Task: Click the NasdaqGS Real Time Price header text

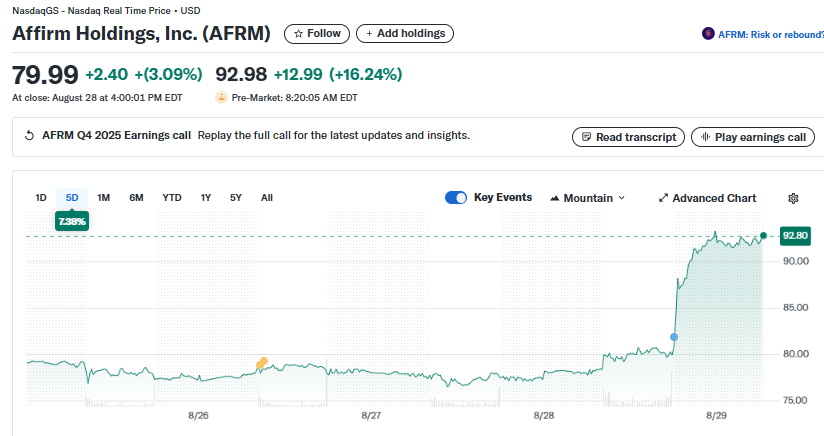Action: (x=106, y=11)
